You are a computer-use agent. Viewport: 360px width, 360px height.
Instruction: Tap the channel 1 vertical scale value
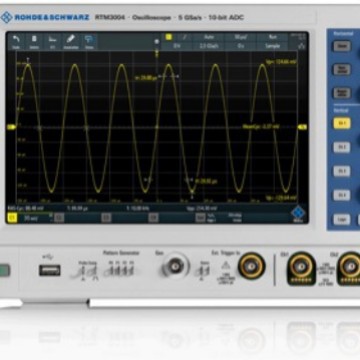(x=31, y=218)
